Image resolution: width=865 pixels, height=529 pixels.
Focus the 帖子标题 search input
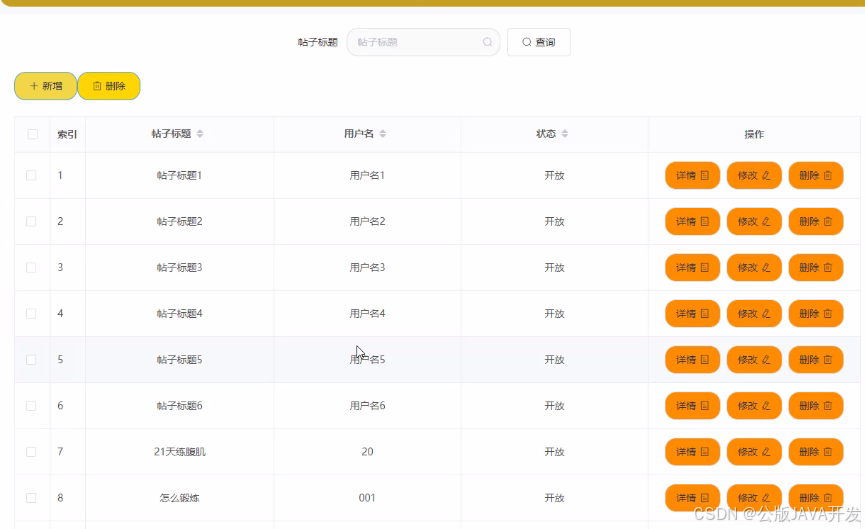[423, 42]
